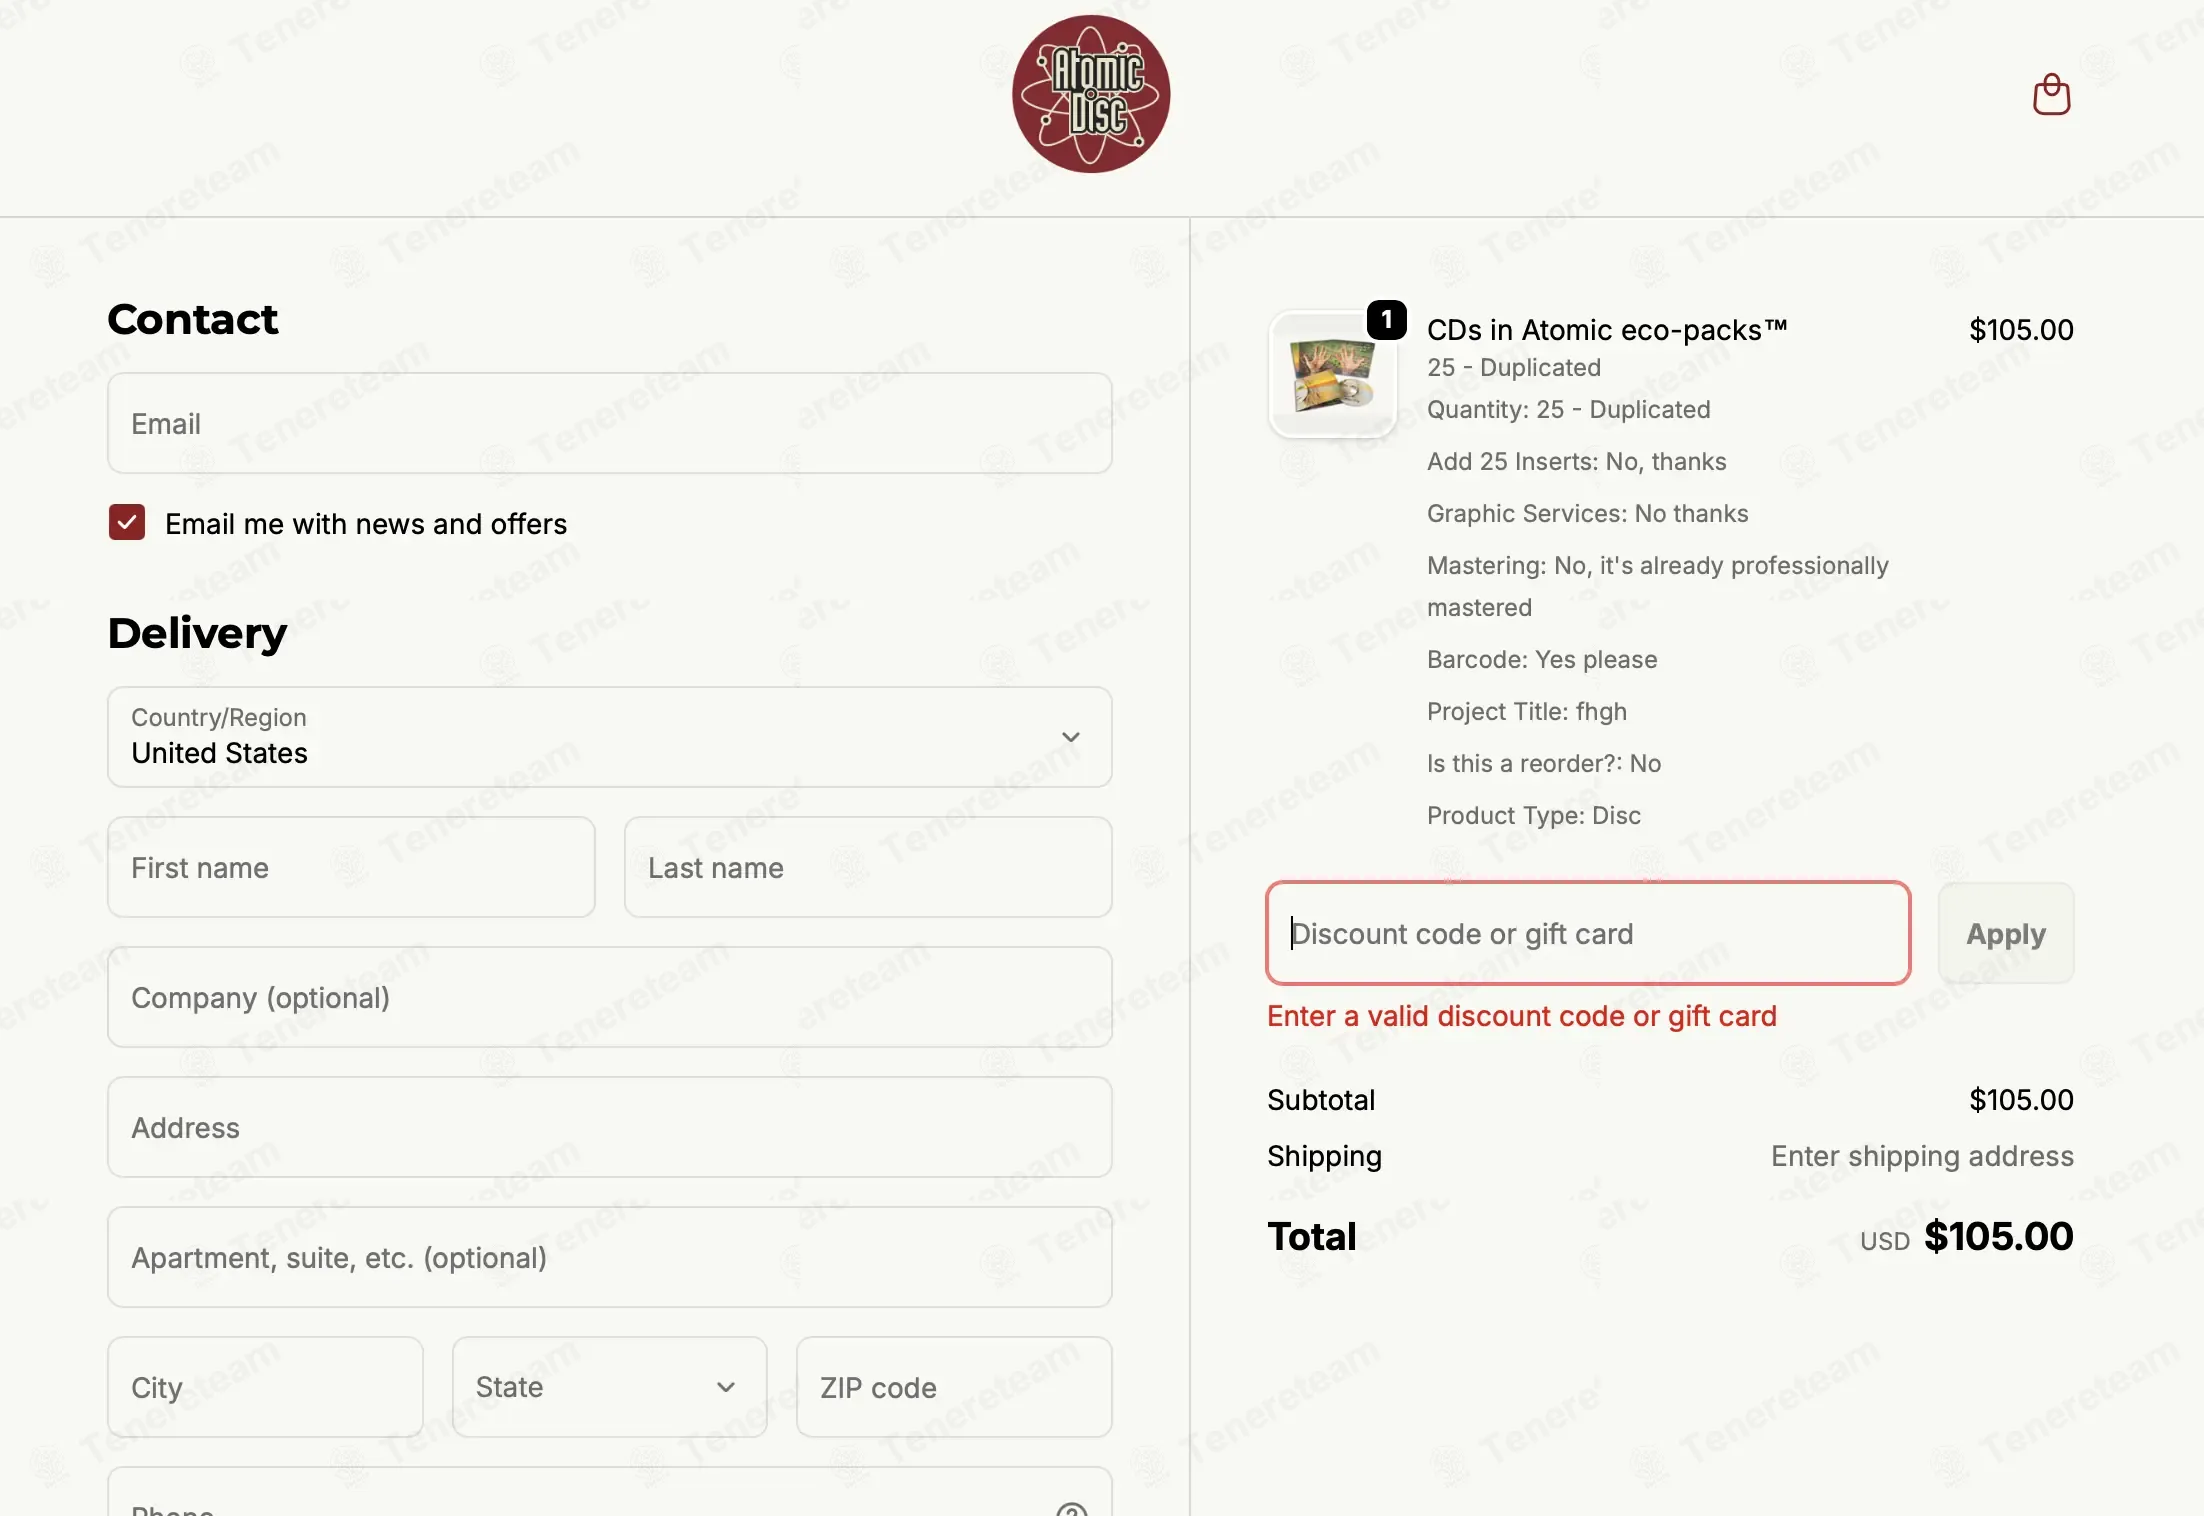Image resolution: width=2204 pixels, height=1516 pixels.
Task: Uncheck Email me with news and offers
Action: [x=127, y=522]
